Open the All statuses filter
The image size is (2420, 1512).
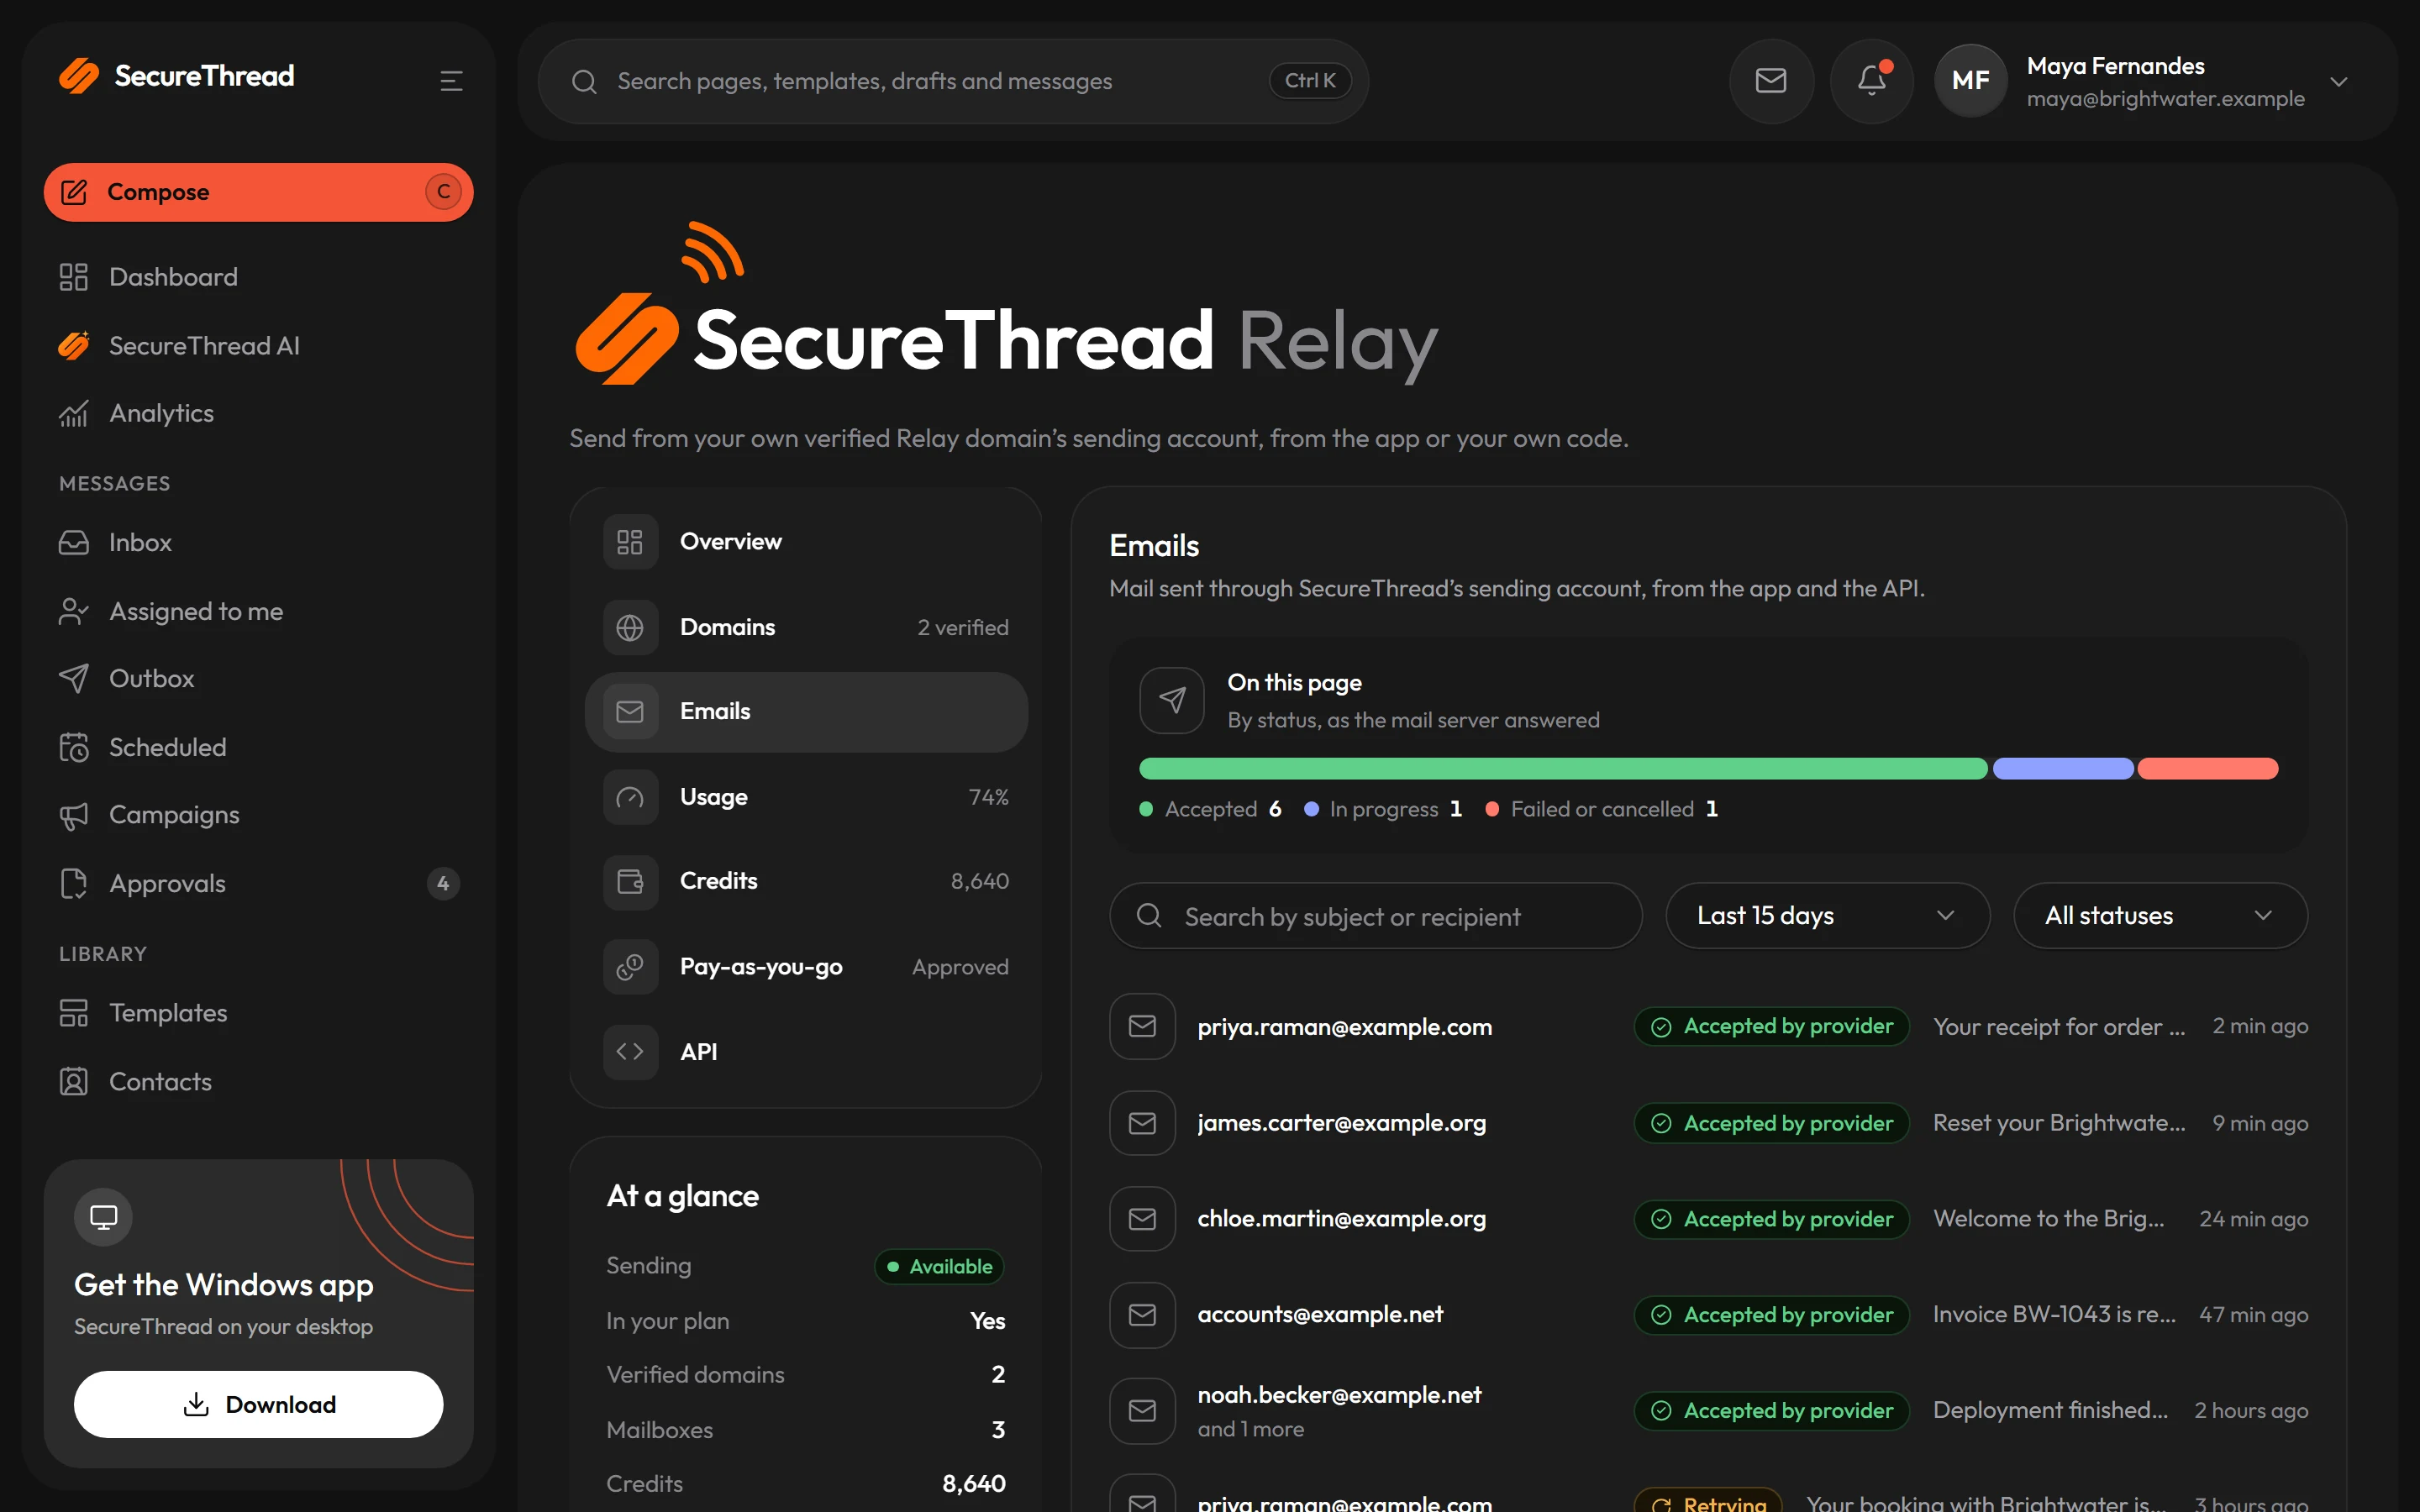pyautogui.click(x=2160, y=915)
